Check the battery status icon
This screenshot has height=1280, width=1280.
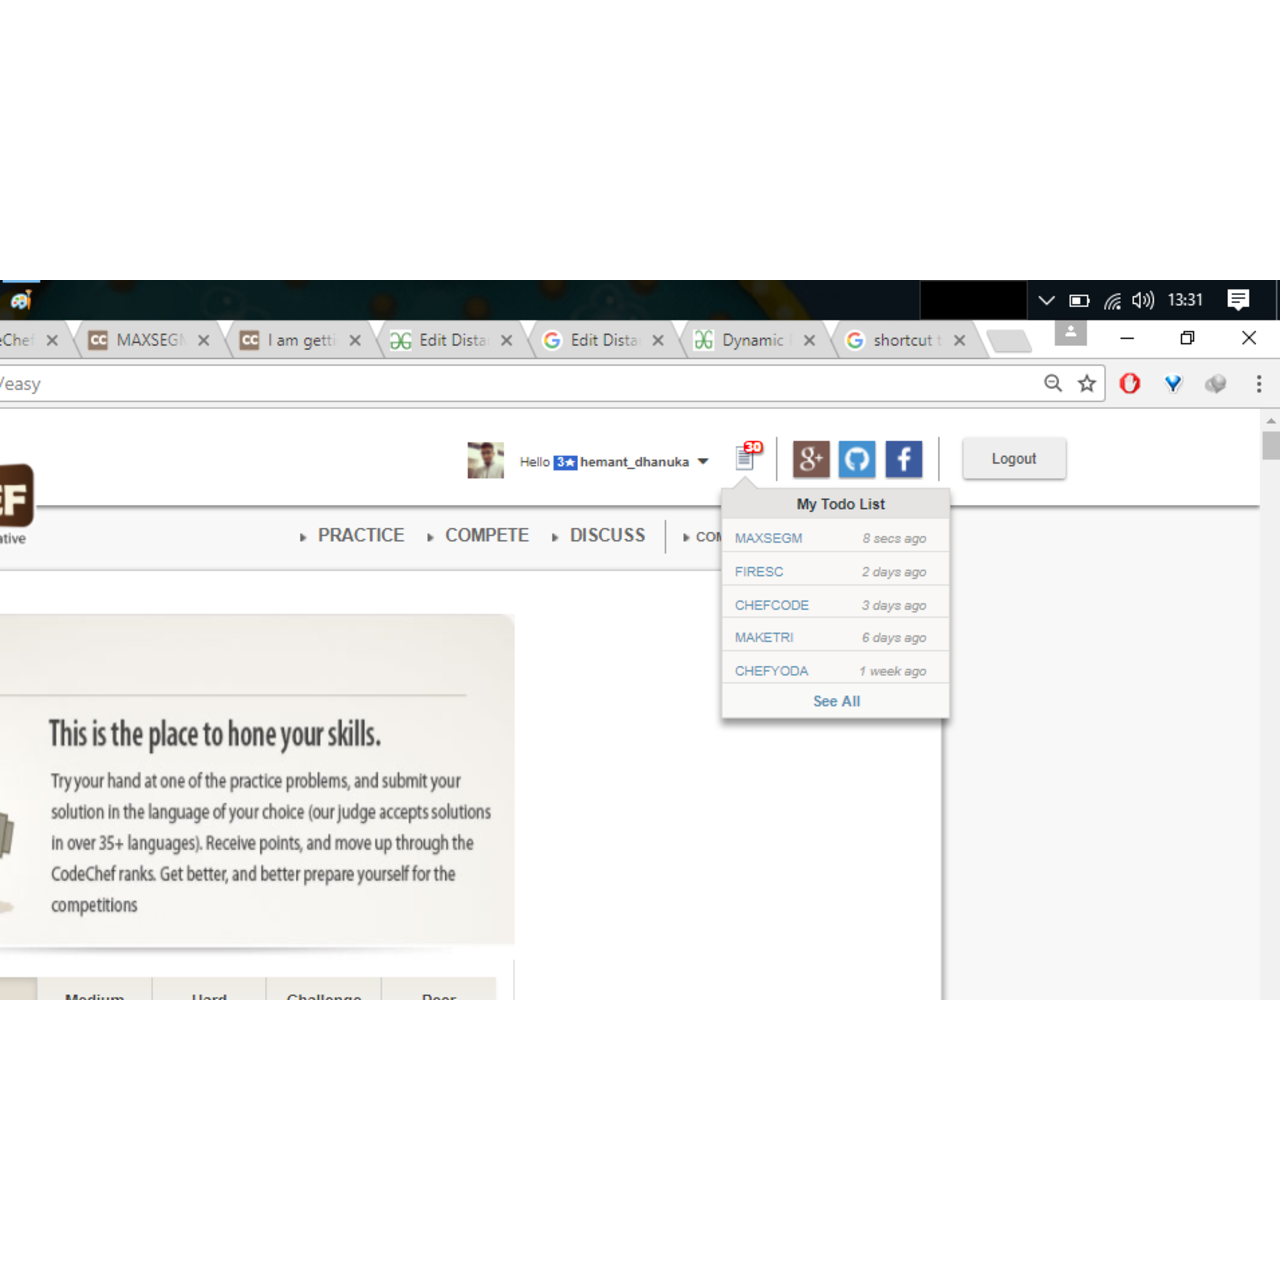point(1079,299)
